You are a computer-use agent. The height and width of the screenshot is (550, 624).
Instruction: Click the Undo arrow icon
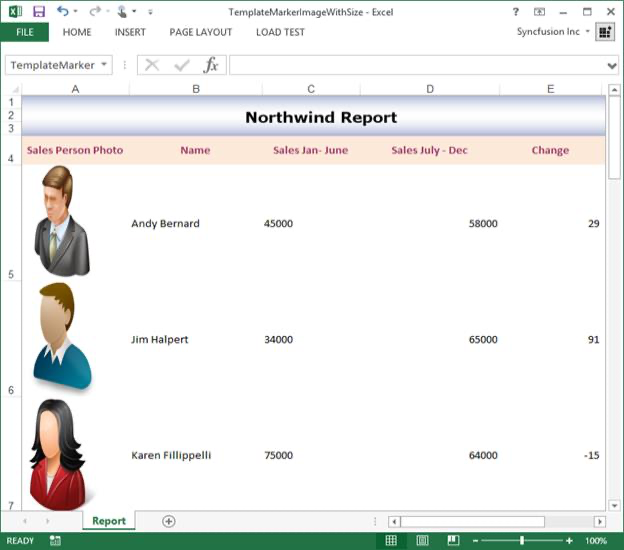[63, 12]
